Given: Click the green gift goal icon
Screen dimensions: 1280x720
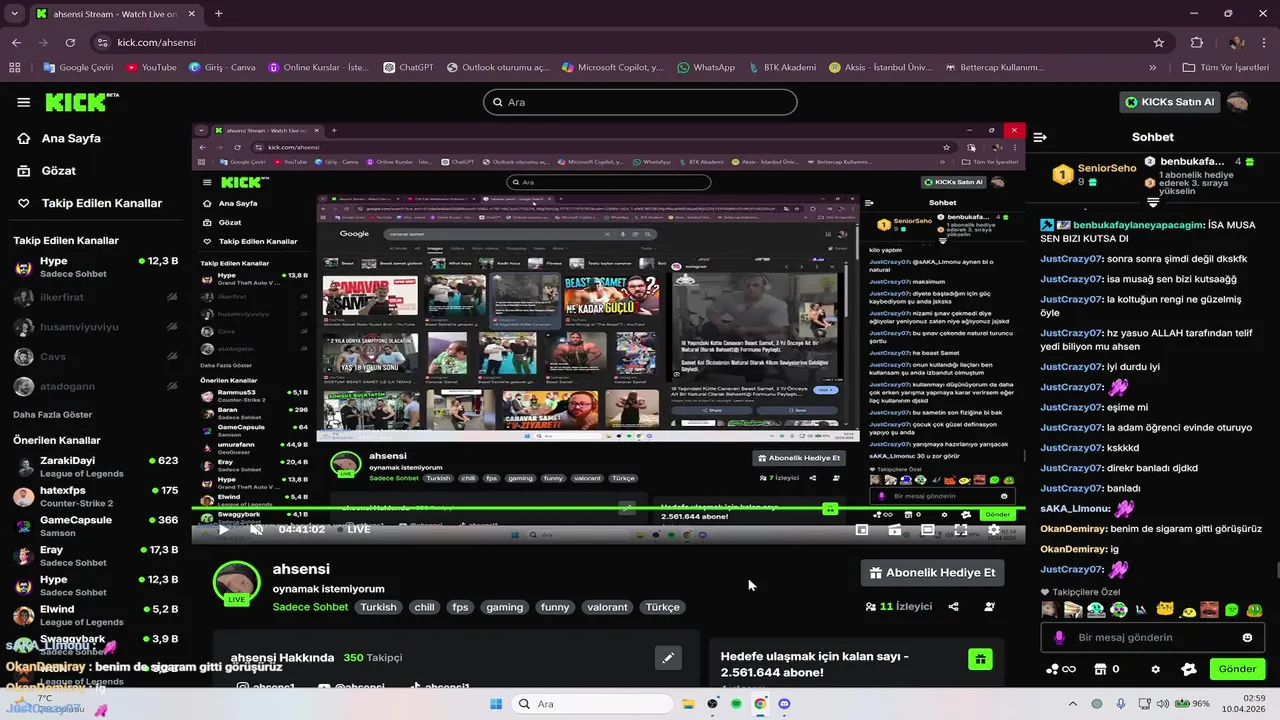Looking at the screenshot, I should pyautogui.click(x=981, y=659).
